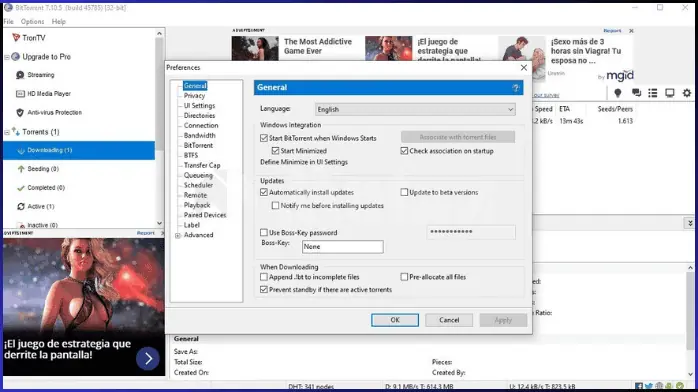Click the Seeds/Peers column header
The width and height of the screenshot is (698, 392).
(x=615, y=109)
